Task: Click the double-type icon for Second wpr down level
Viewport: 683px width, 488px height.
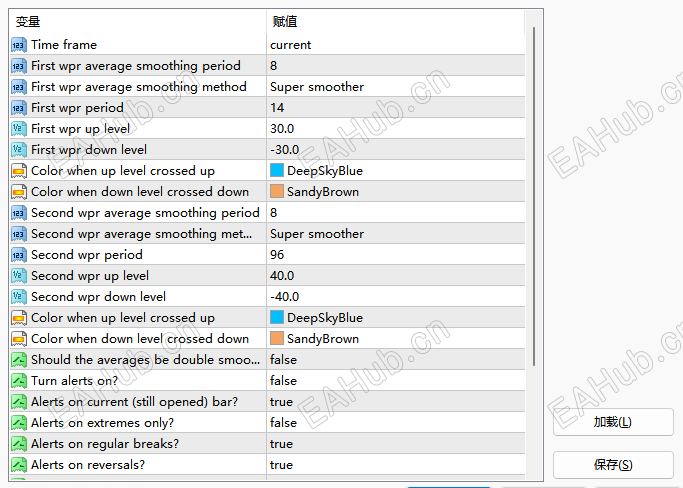Action: point(19,297)
